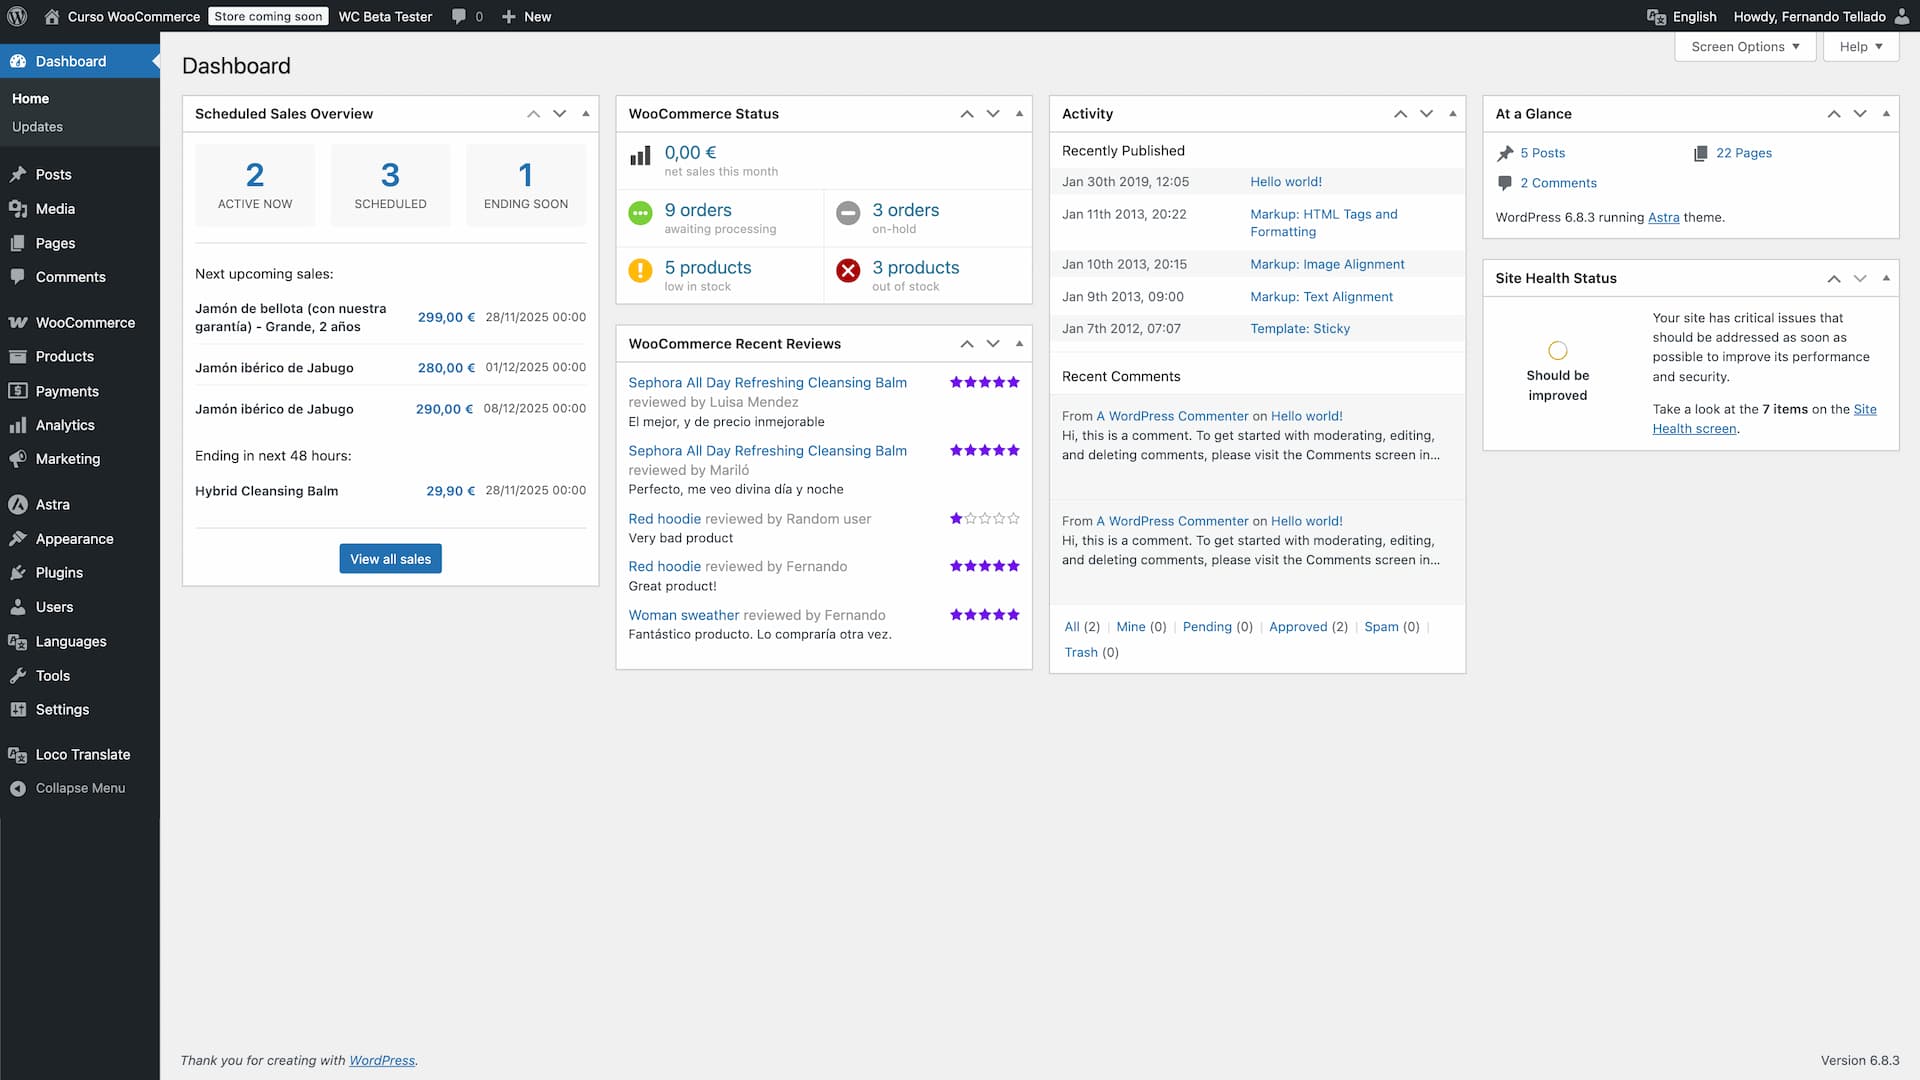Click the Astra sidebar icon
The height and width of the screenshot is (1080, 1920).
pos(18,505)
